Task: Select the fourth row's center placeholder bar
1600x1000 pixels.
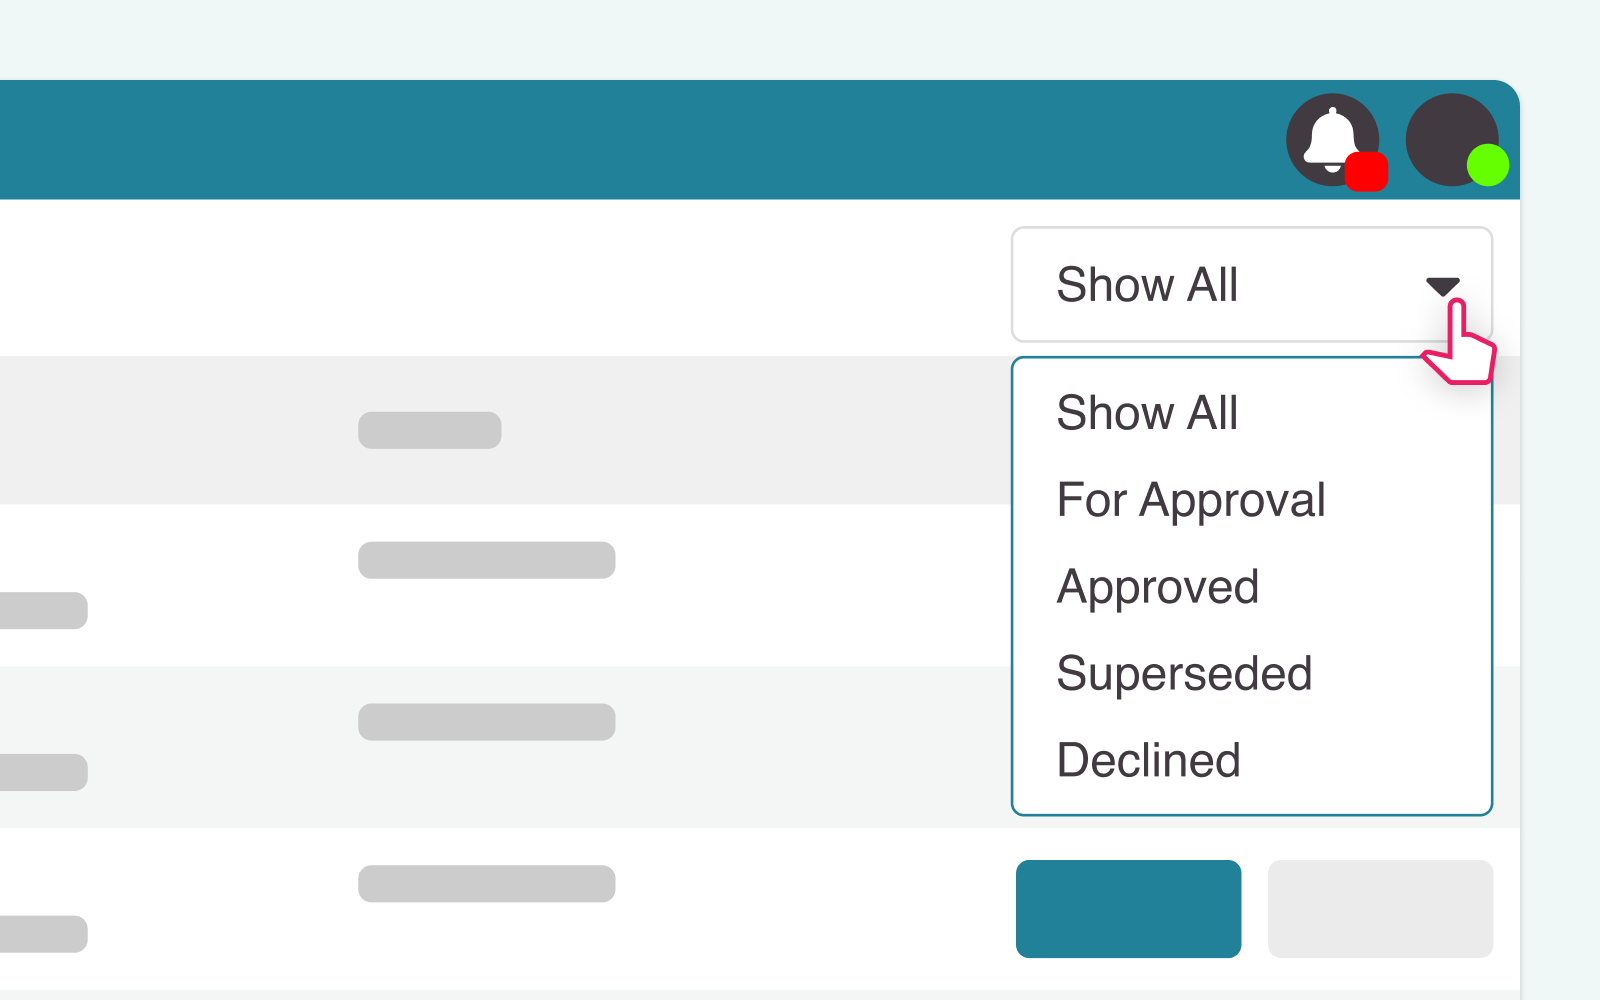Action: pyautogui.click(x=487, y=884)
